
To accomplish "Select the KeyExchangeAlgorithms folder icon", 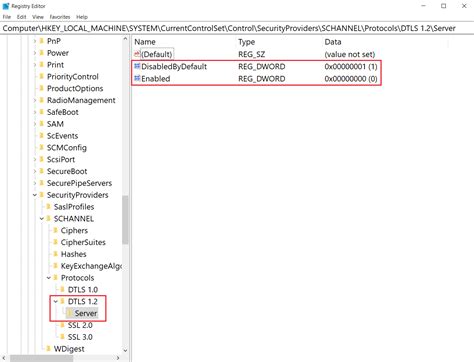I will [56, 266].
